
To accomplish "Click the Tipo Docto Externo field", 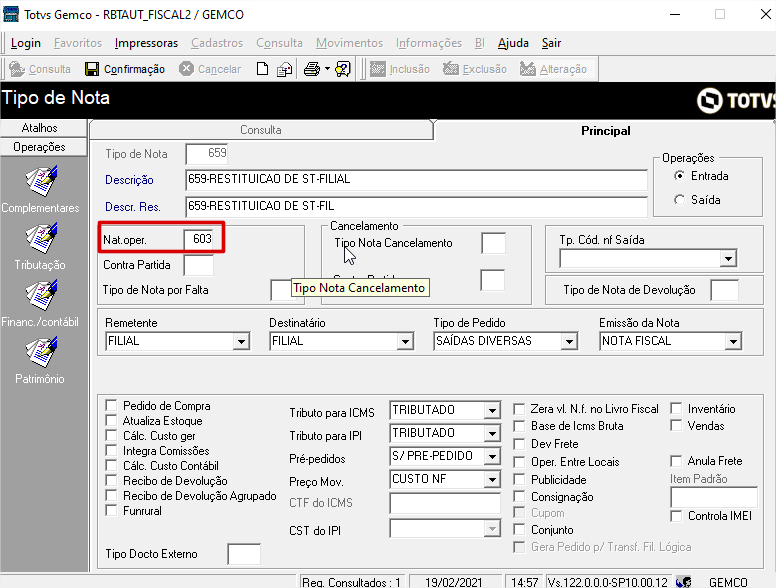I will click(244, 554).
